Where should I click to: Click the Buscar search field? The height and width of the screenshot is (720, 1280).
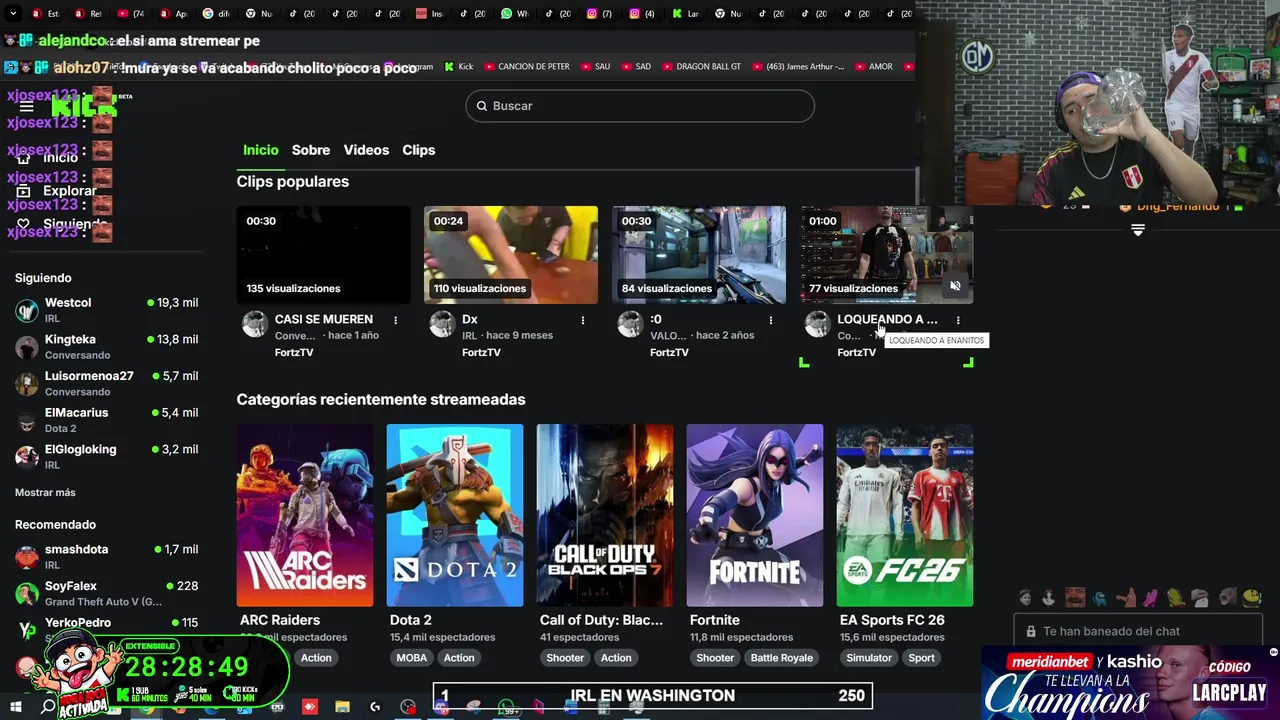[640, 106]
